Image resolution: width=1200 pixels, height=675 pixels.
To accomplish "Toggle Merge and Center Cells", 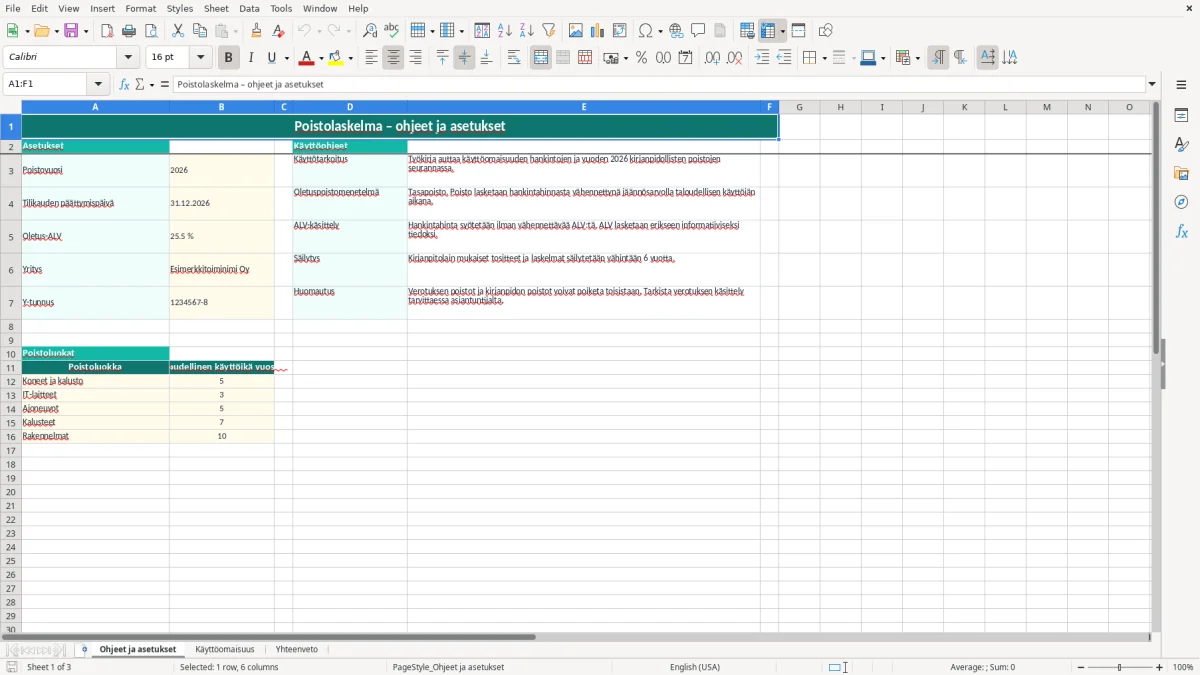I will pos(541,58).
